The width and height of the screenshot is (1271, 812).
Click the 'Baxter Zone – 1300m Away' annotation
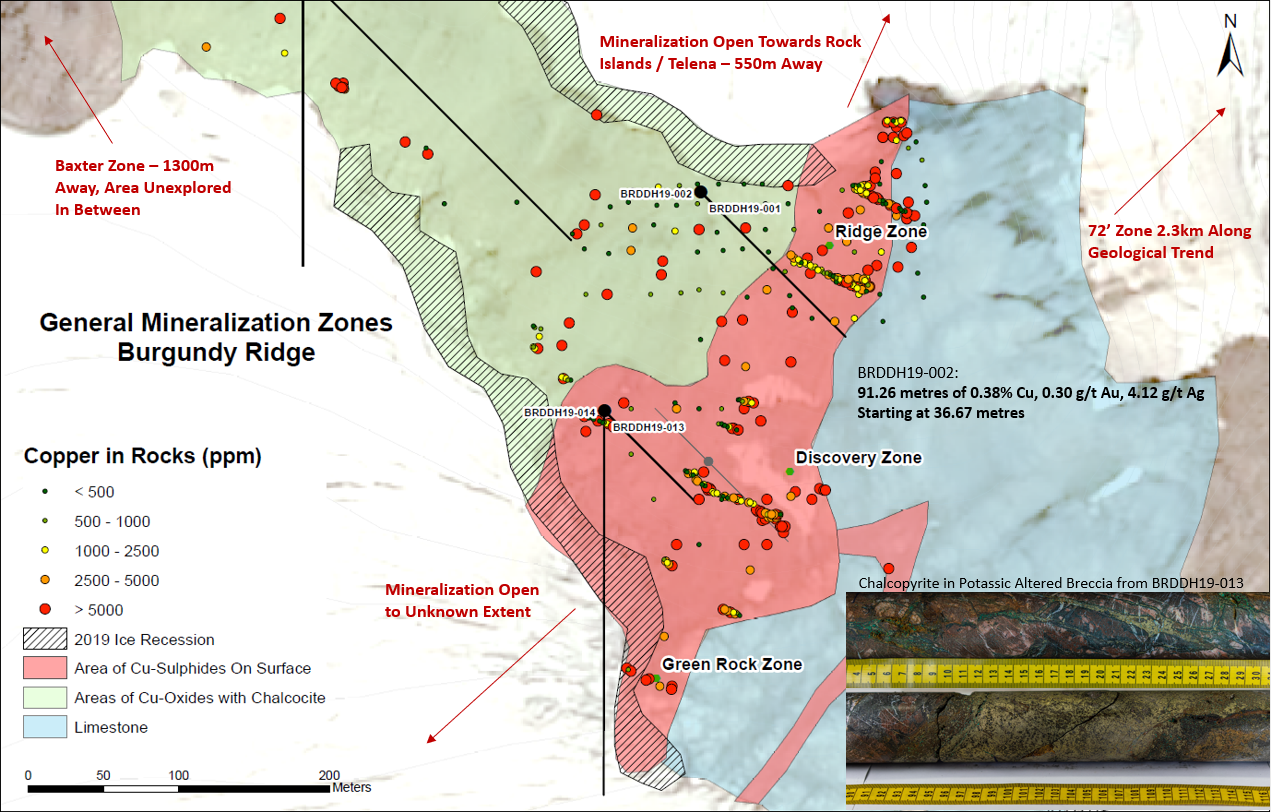[x=143, y=186]
